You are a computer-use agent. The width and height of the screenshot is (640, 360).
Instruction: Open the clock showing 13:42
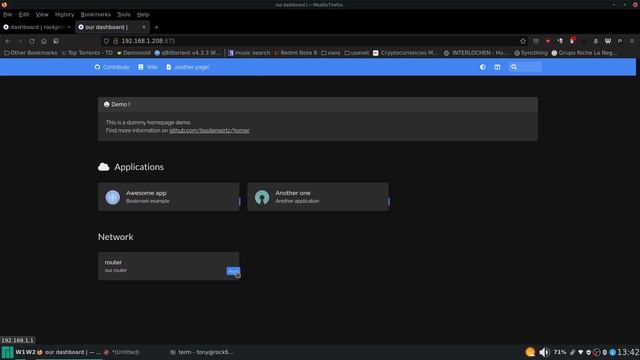point(628,352)
